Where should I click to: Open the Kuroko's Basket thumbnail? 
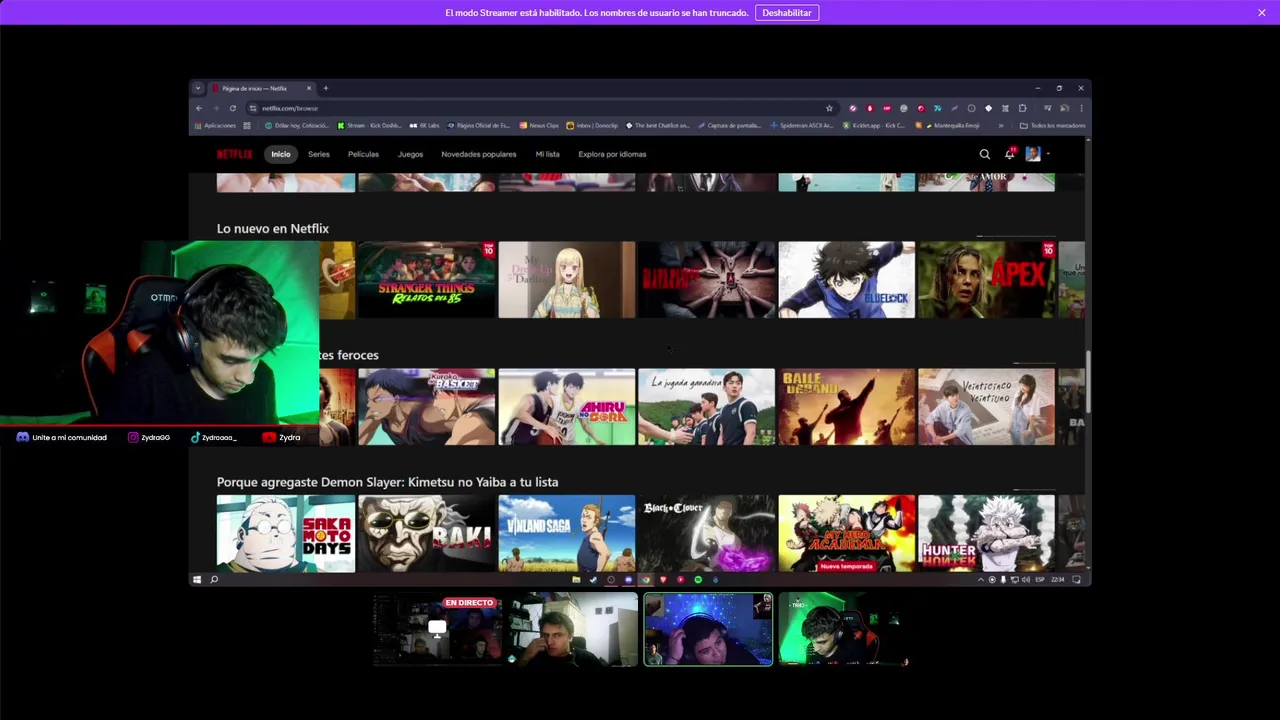pos(426,407)
